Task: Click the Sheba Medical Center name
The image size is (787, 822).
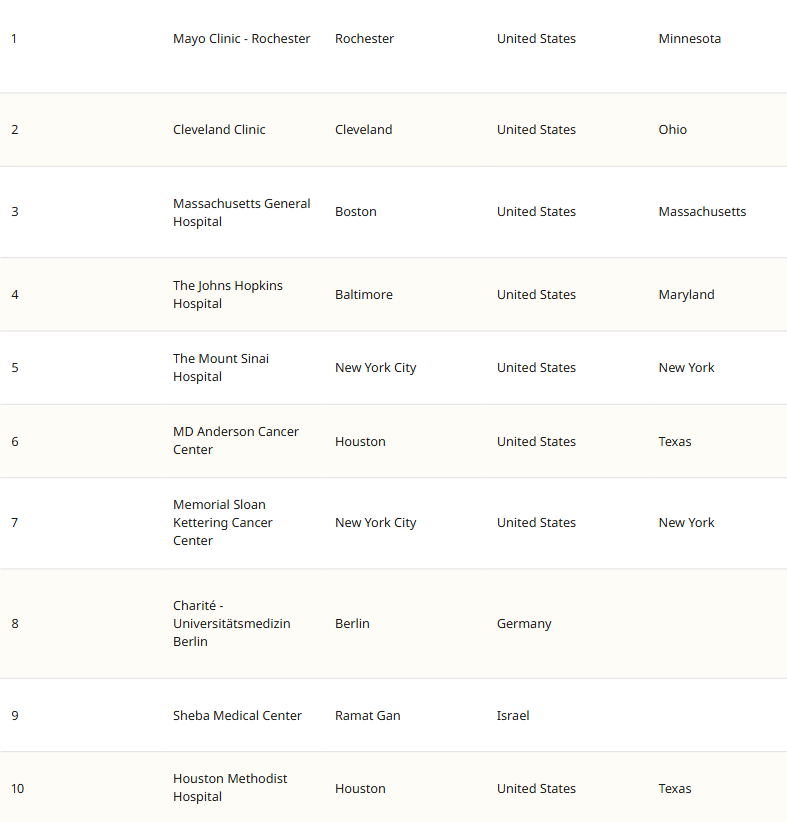Action: [237, 716]
